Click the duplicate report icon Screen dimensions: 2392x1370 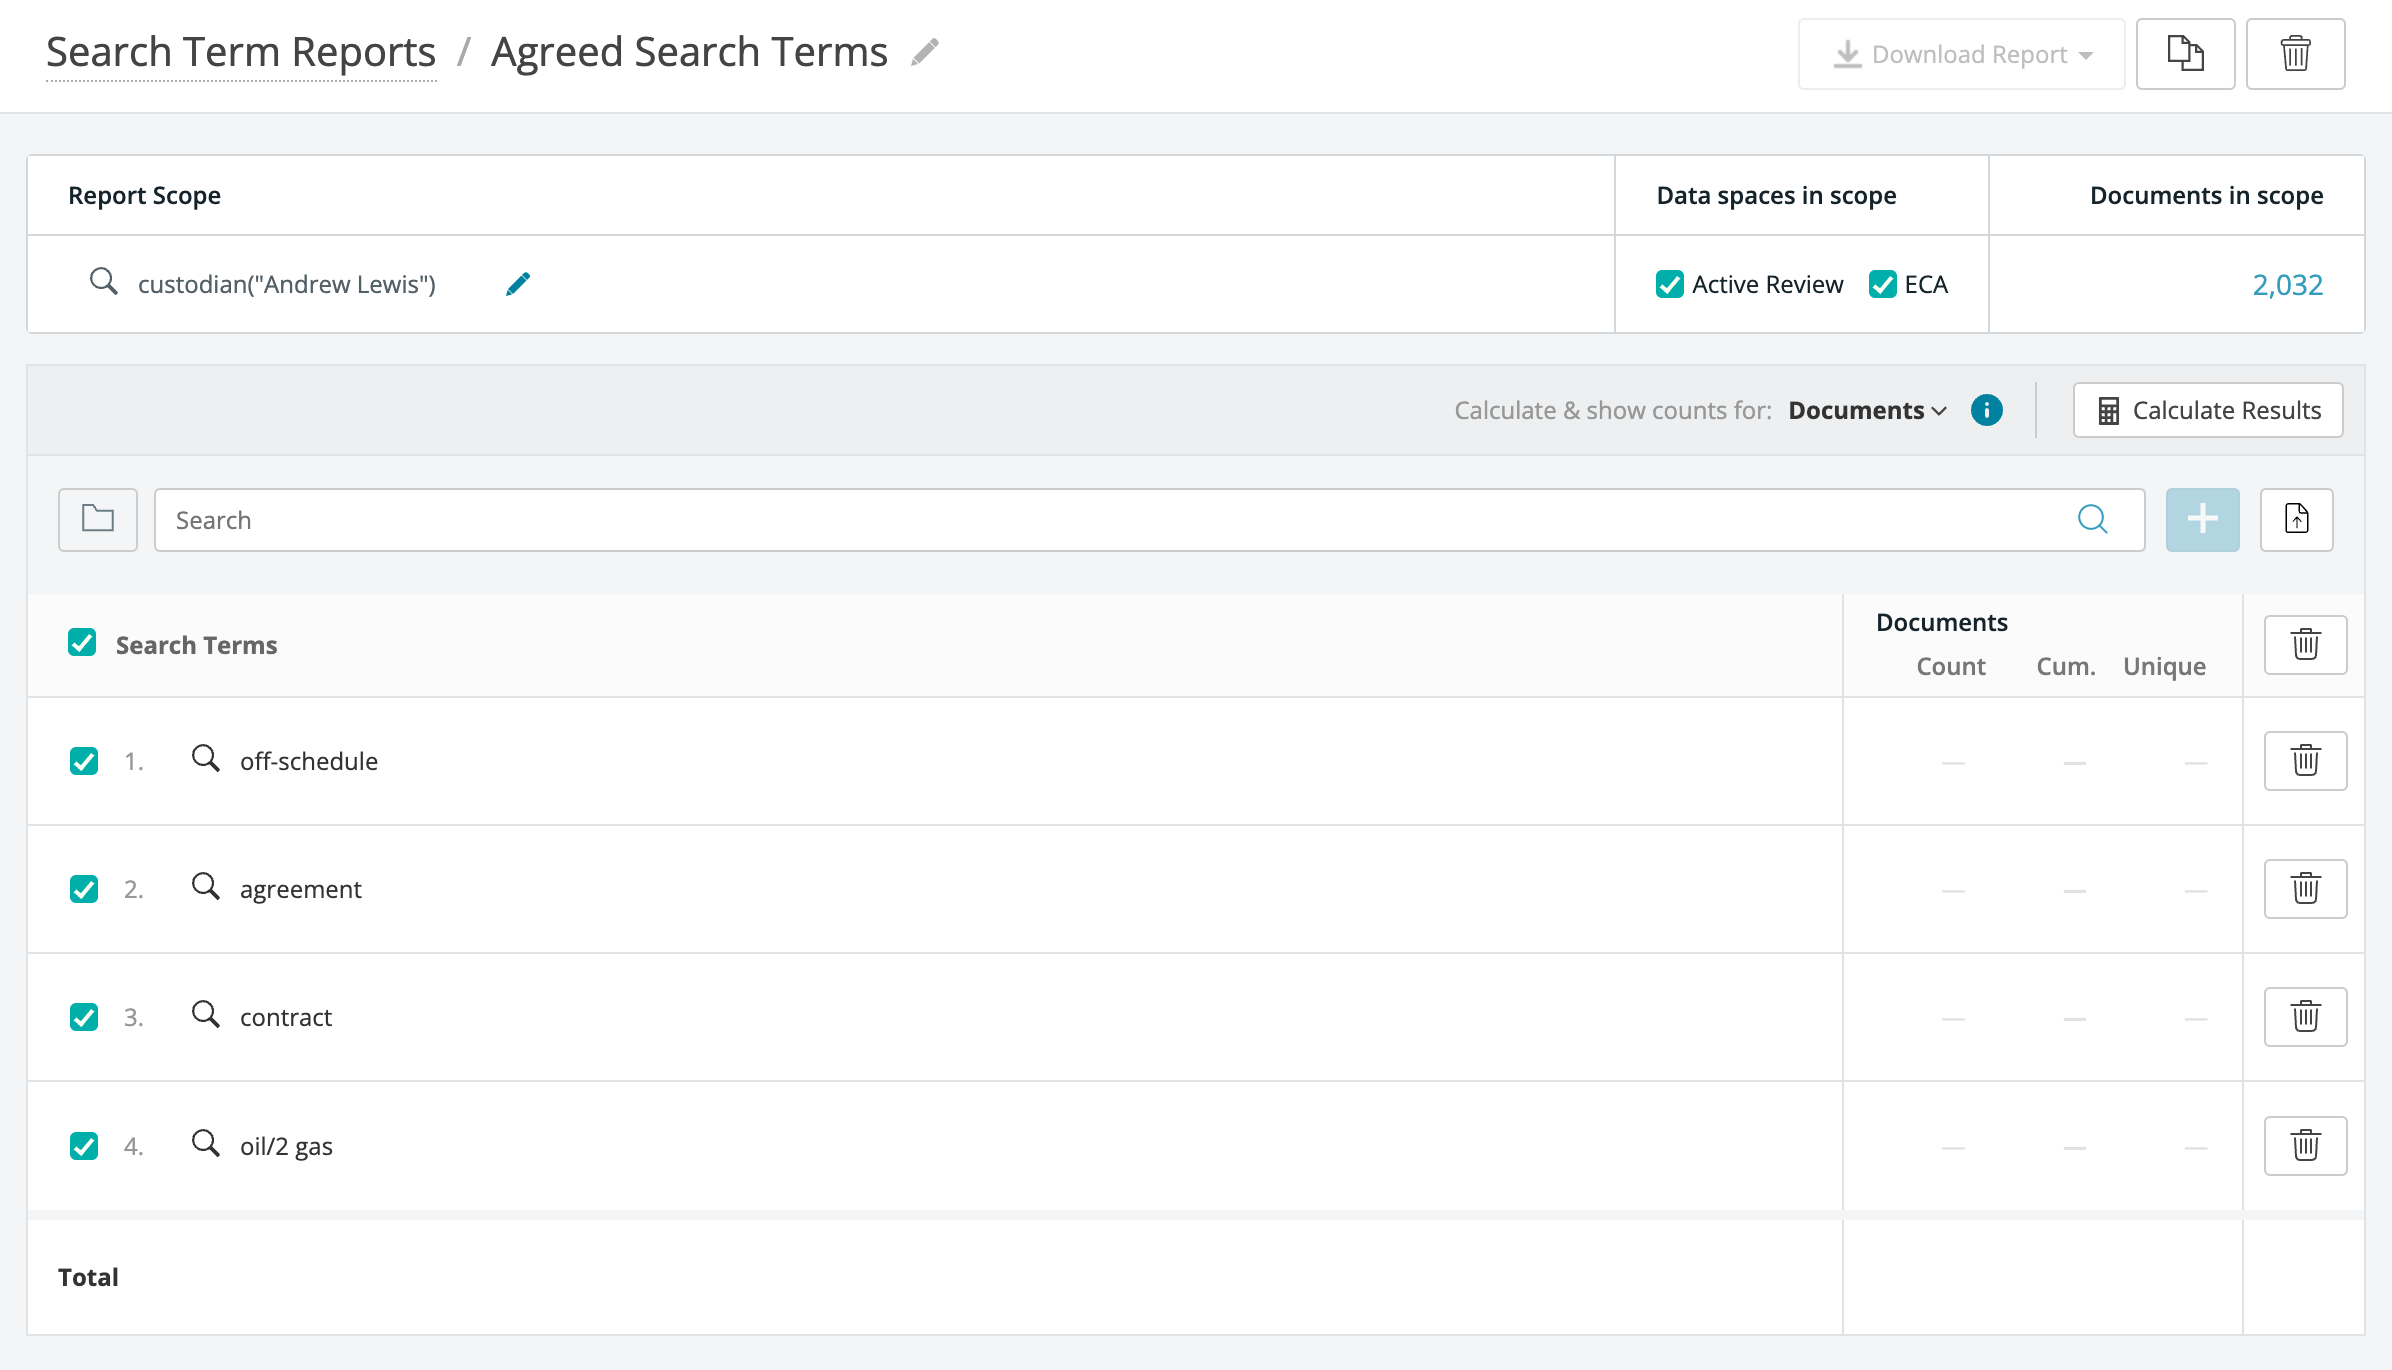pyautogui.click(x=2185, y=54)
